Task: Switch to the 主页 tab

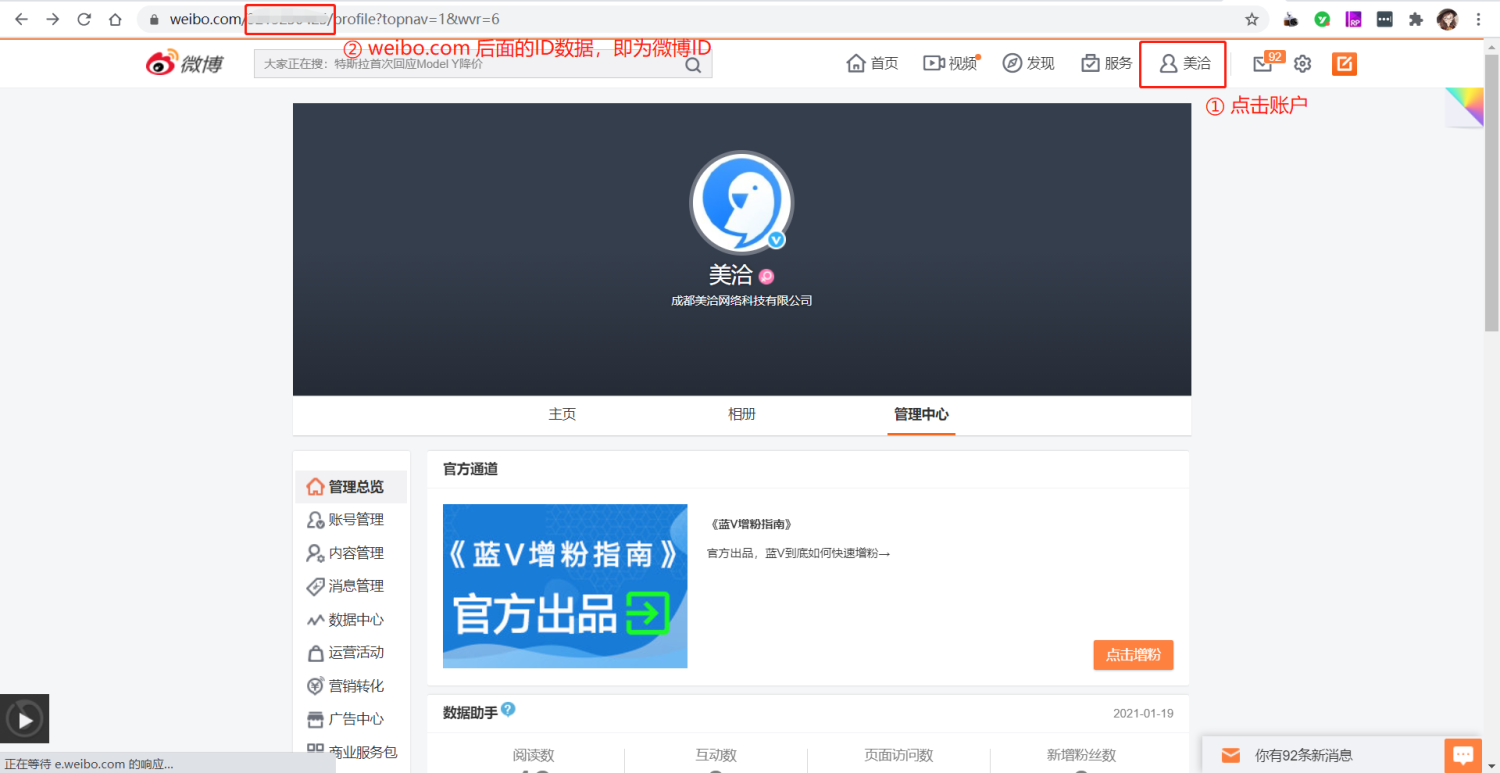Action: tap(562, 414)
